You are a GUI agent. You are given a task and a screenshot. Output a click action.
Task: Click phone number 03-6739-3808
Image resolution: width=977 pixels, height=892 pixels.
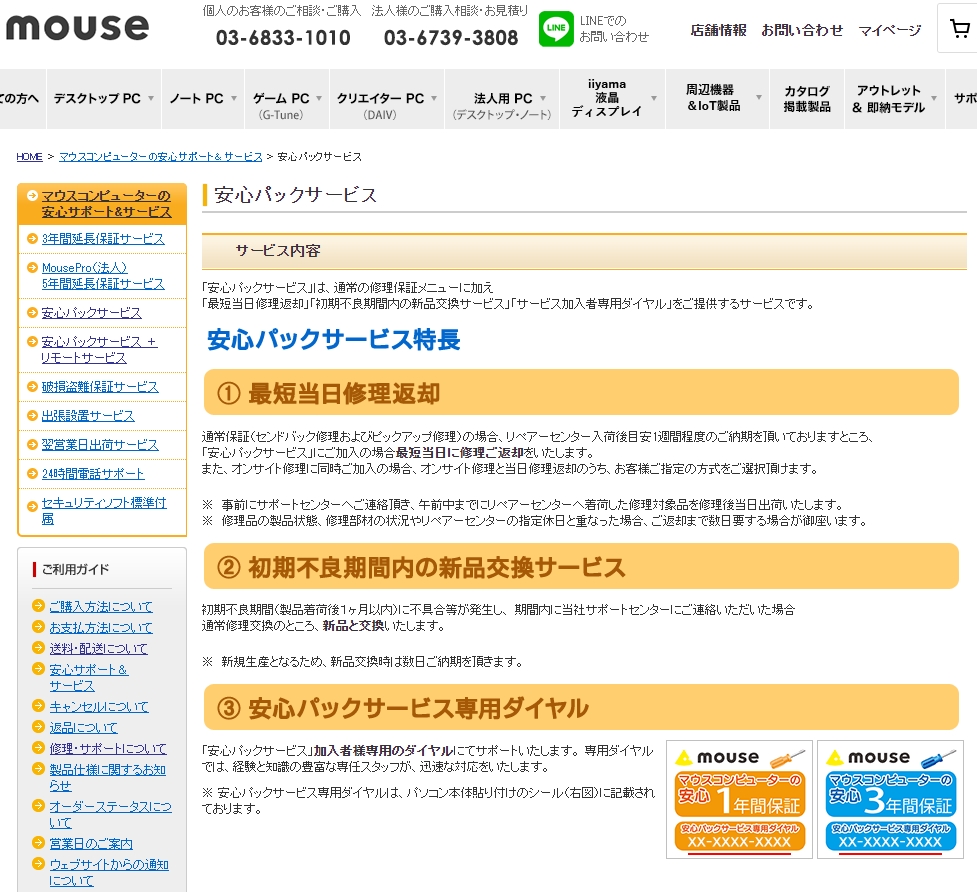point(450,38)
